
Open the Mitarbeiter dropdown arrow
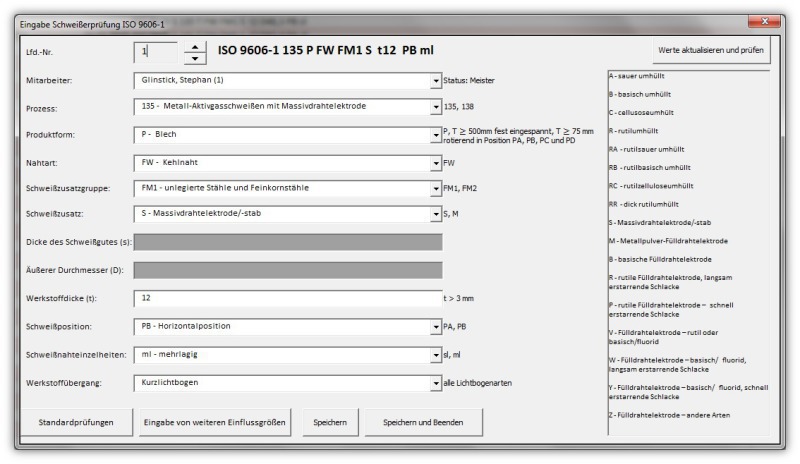click(x=435, y=82)
